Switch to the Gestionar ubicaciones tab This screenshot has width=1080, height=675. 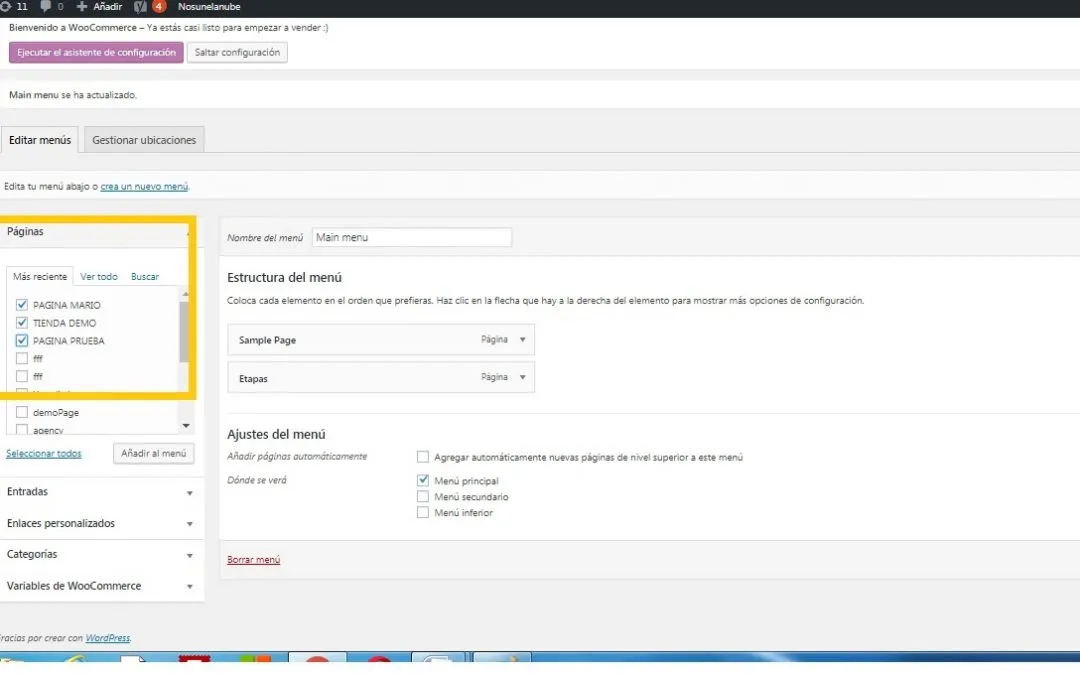tap(144, 140)
